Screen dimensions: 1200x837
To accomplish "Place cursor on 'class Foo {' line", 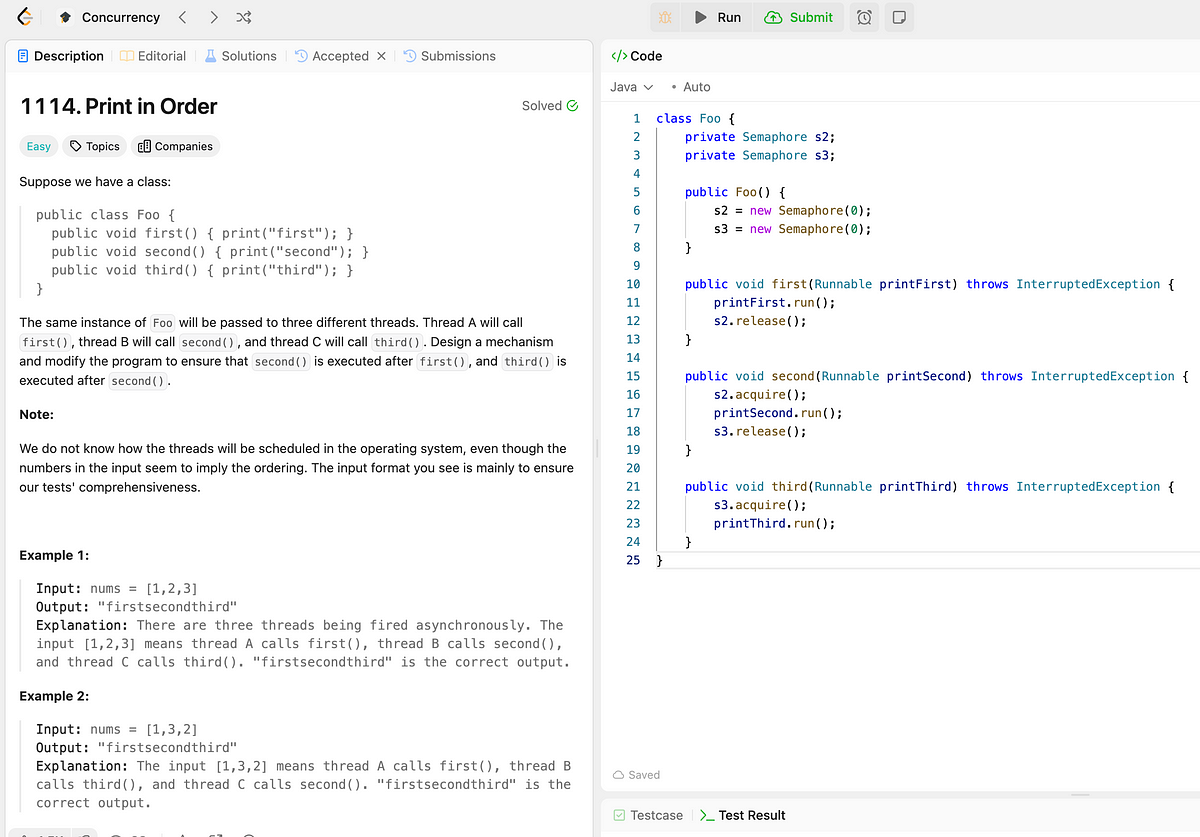I will click(x=695, y=118).
